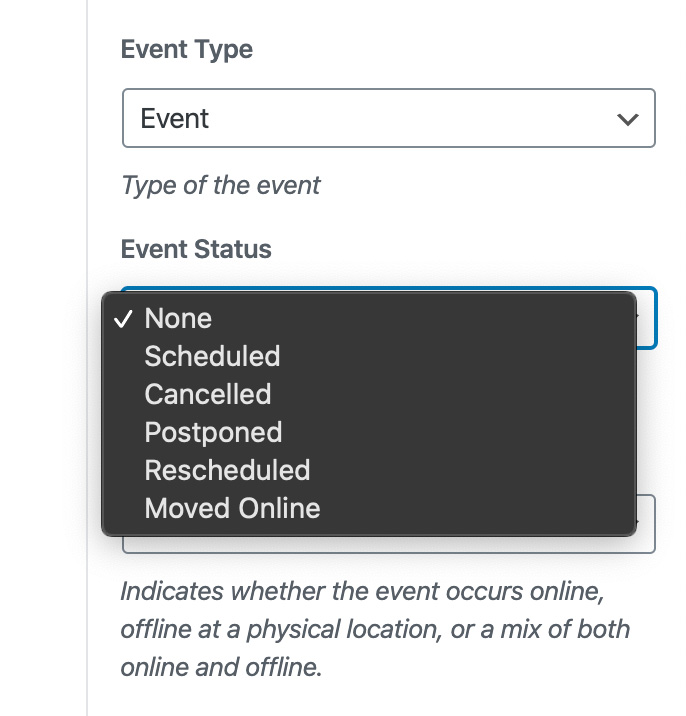Click the Event Status field label
Image resolution: width=686 pixels, height=716 pixels.
[x=195, y=249]
